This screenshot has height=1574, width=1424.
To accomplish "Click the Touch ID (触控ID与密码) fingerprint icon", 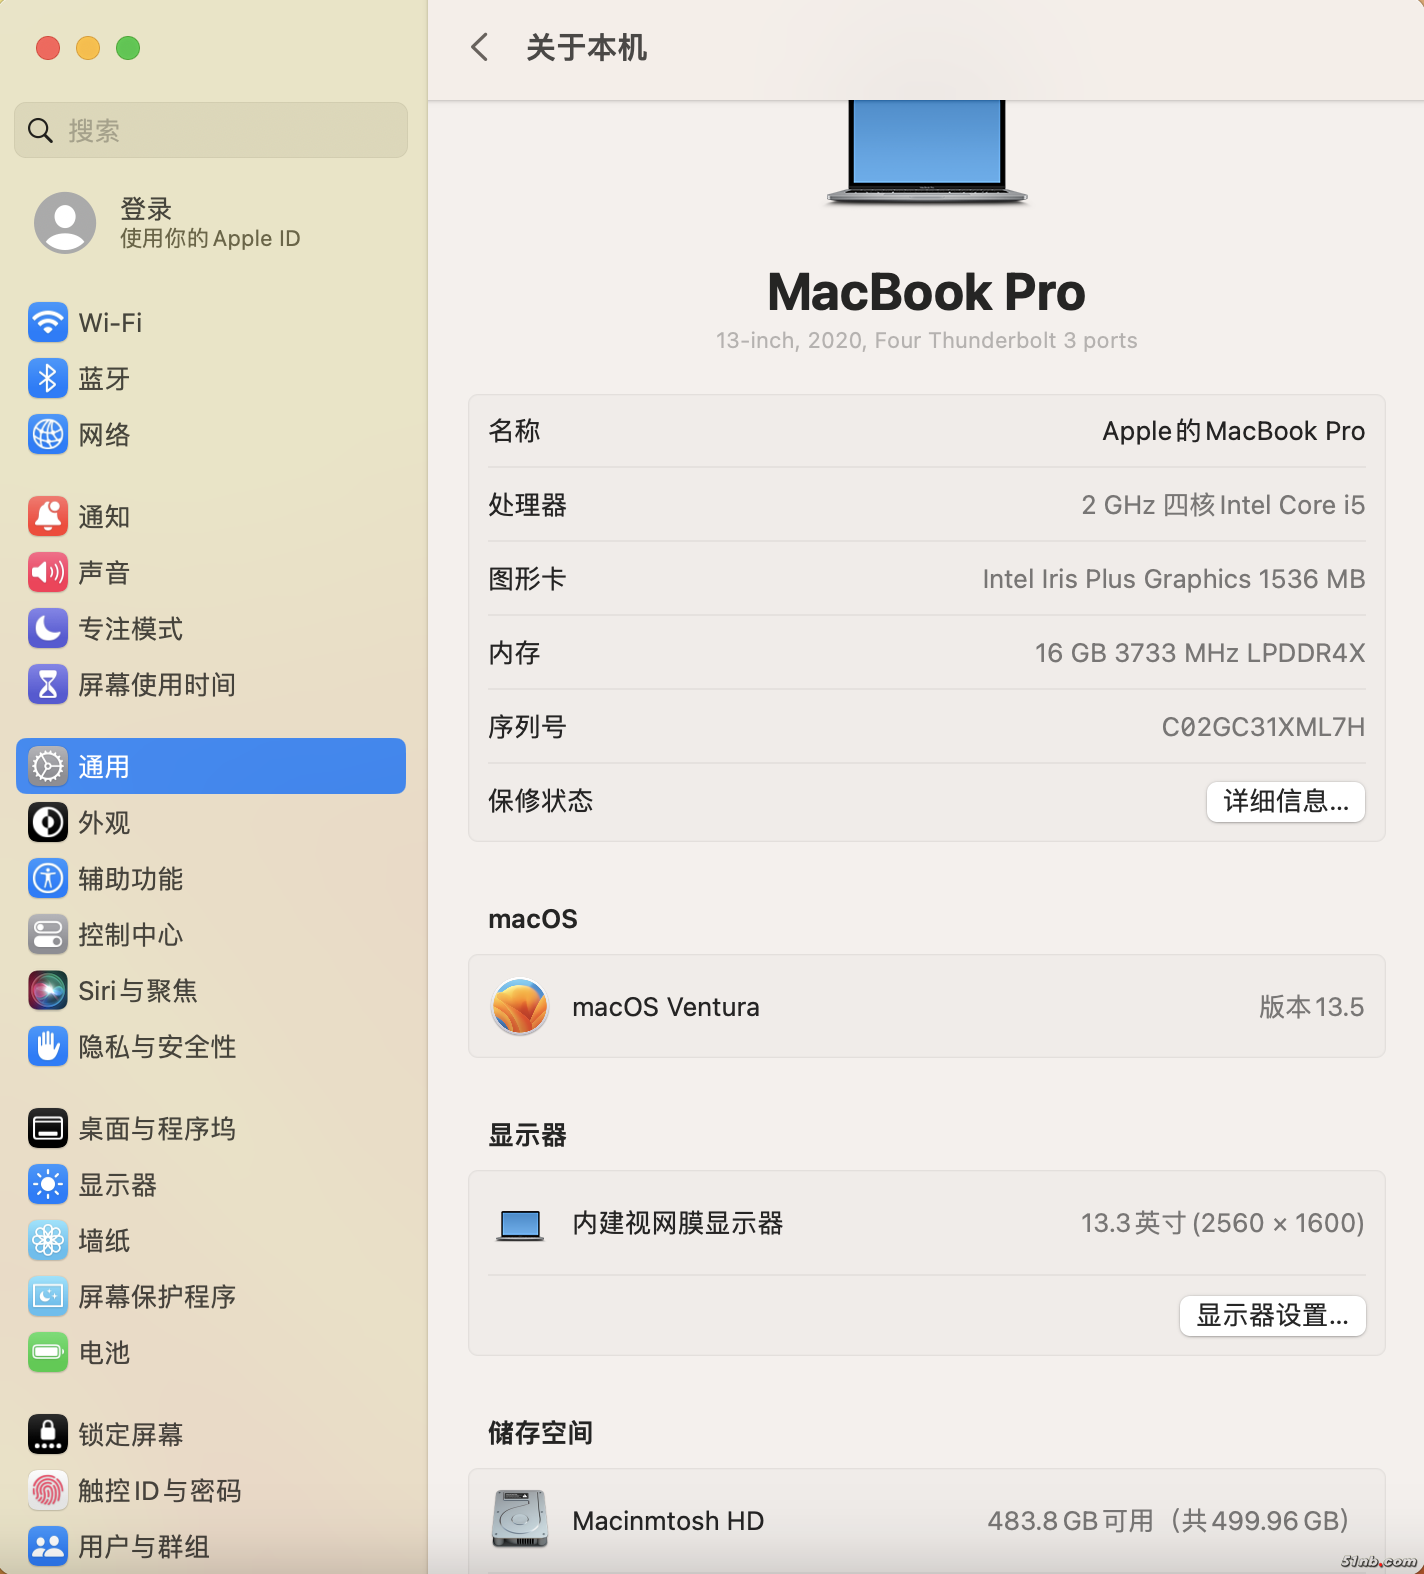I will tap(48, 1490).
